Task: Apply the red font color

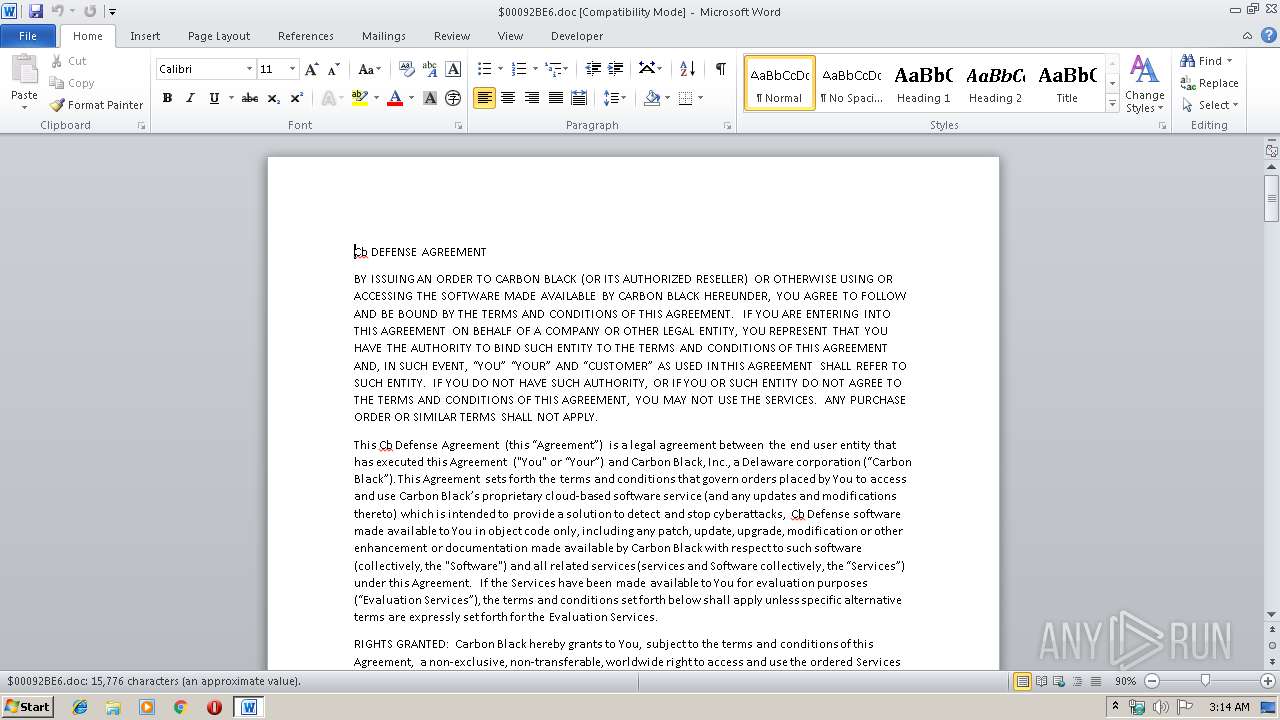Action: point(395,98)
